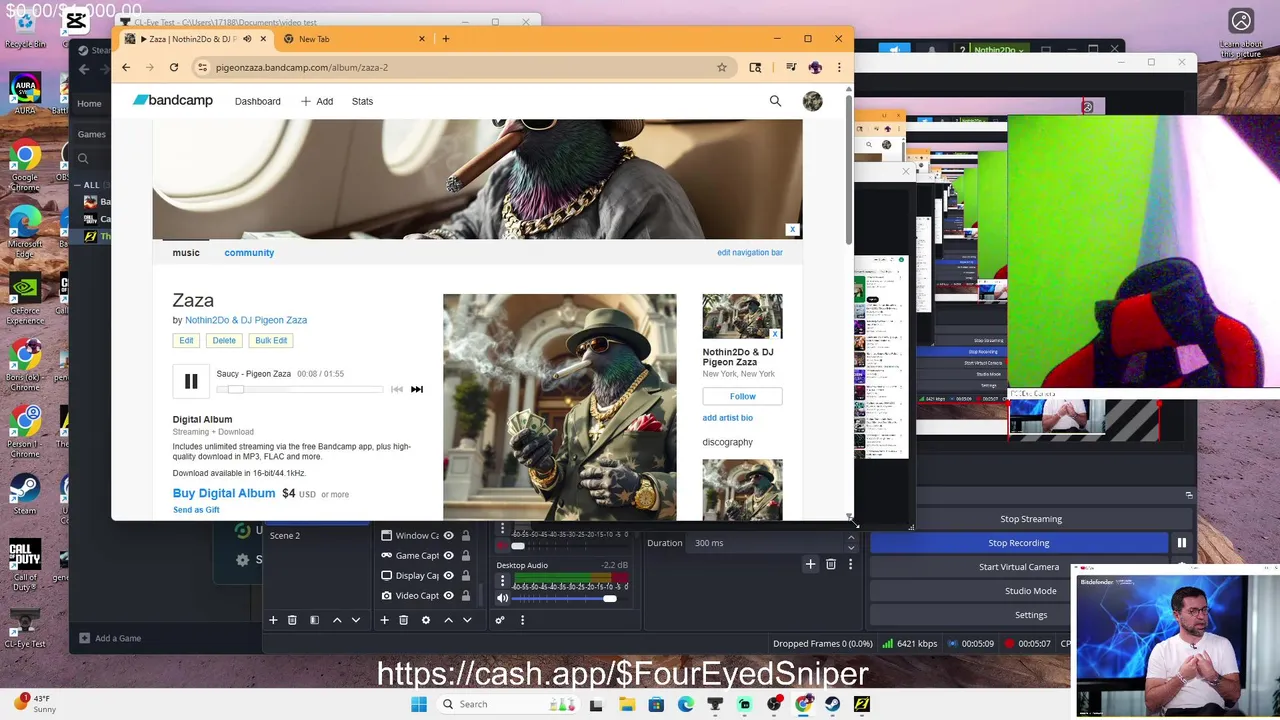Image resolution: width=1280 pixels, height=720 pixels.
Task: Pause recording in OBS
Action: point(1182,543)
